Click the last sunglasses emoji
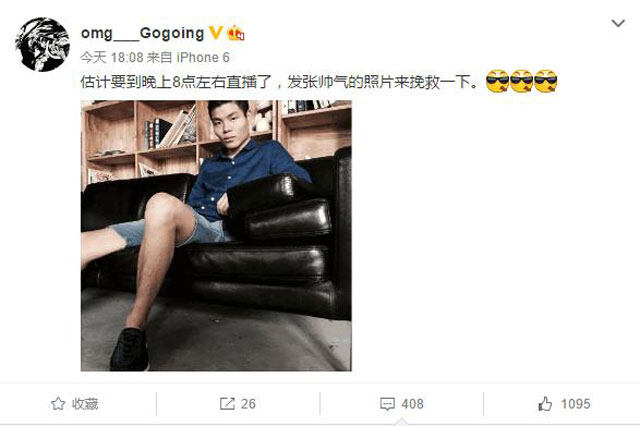 coord(545,81)
